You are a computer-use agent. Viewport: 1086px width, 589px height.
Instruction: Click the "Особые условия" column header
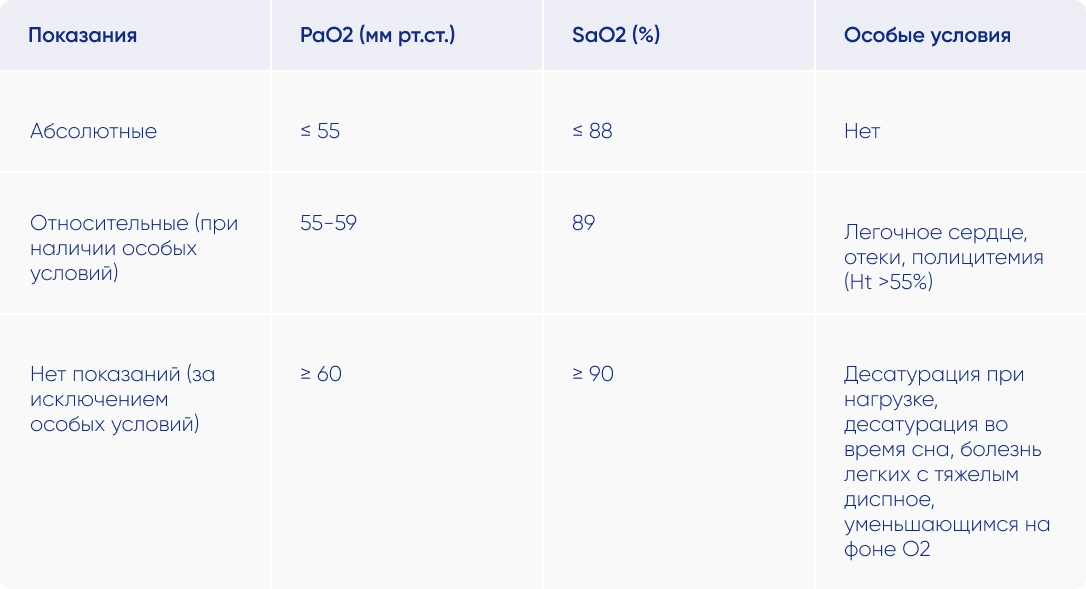(927, 36)
